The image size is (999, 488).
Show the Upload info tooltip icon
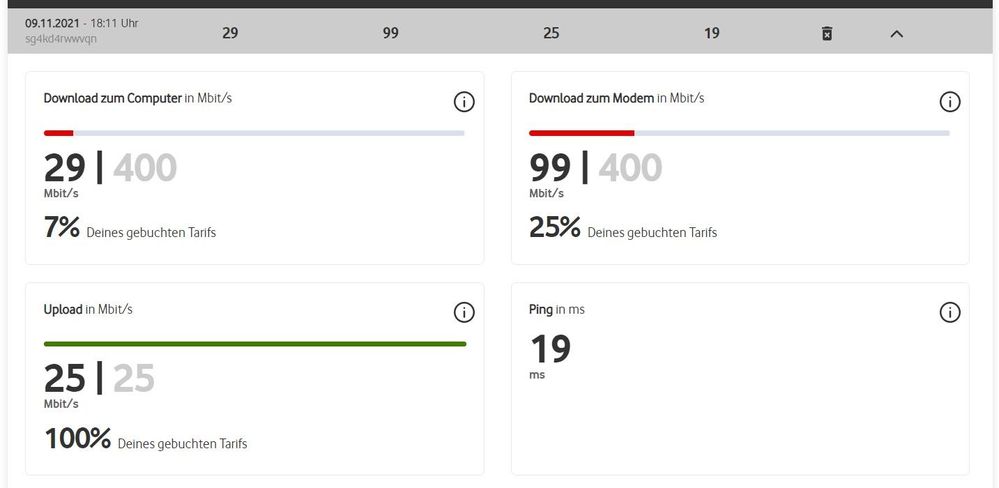coord(464,313)
